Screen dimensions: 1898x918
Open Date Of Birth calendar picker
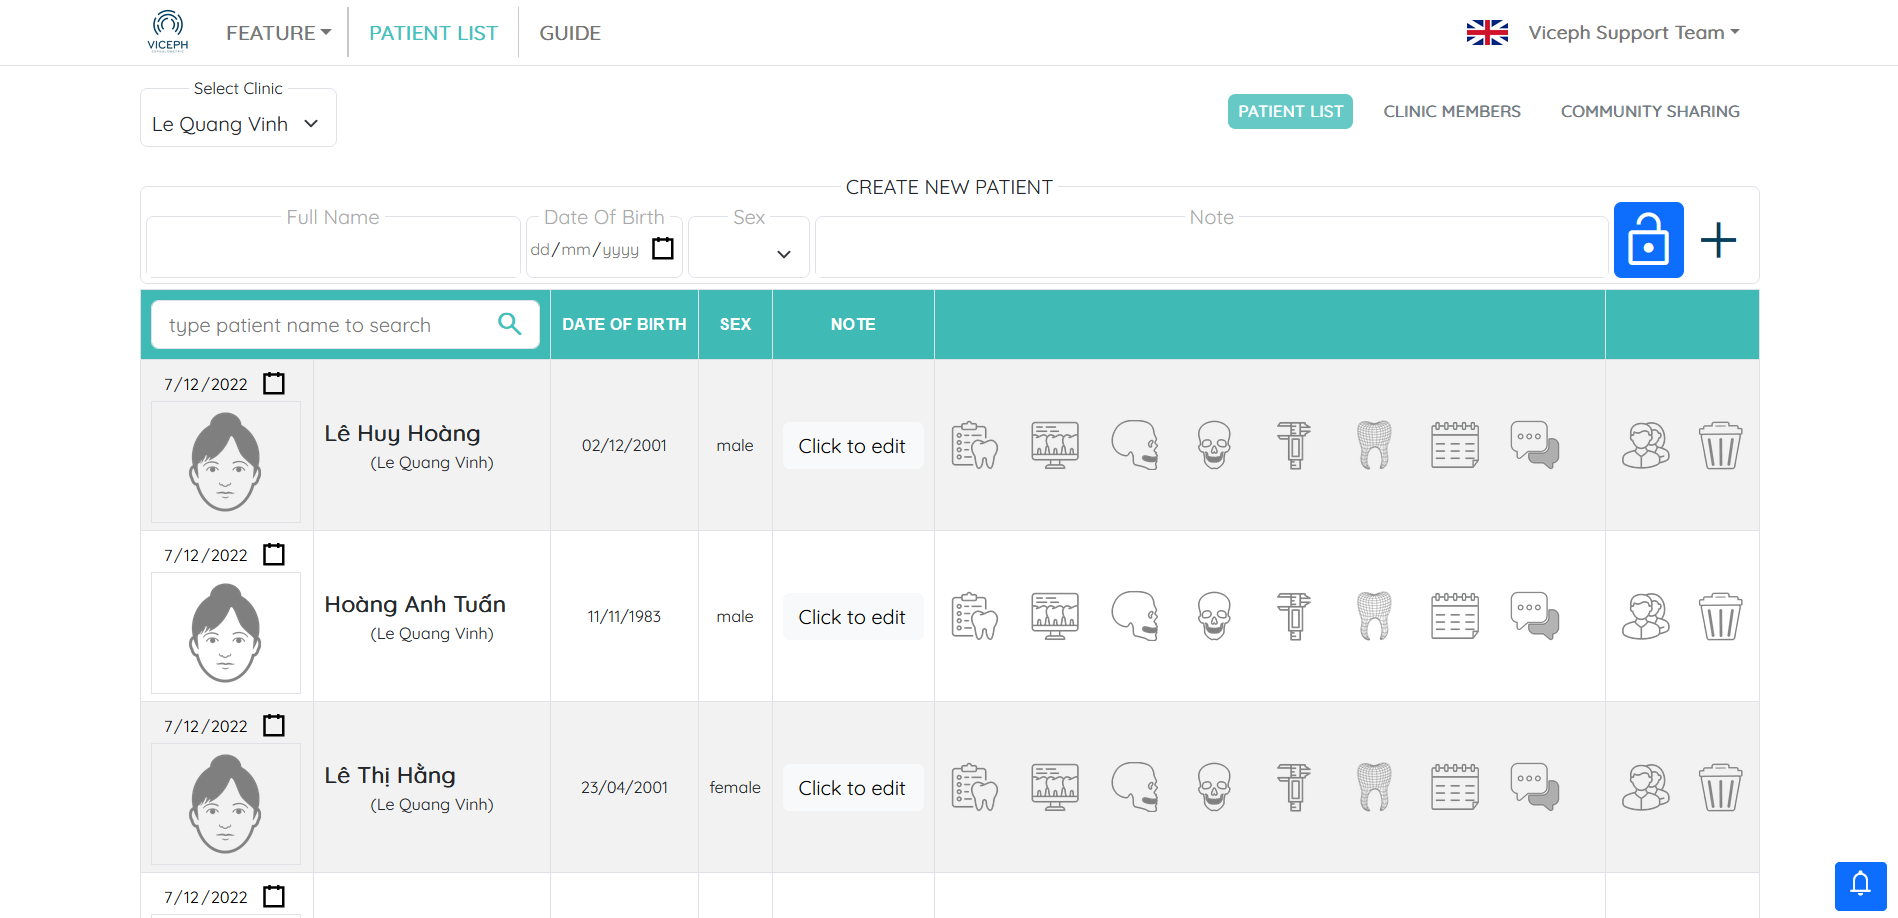click(x=663, y=248)
